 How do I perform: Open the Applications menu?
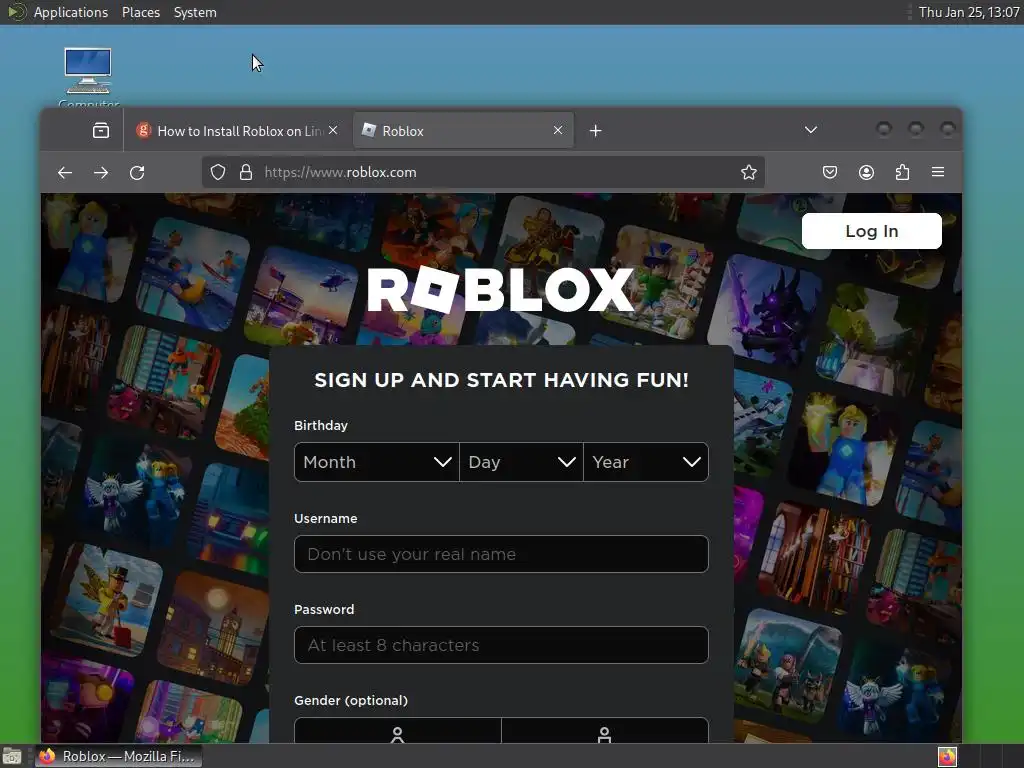(71, 12)
